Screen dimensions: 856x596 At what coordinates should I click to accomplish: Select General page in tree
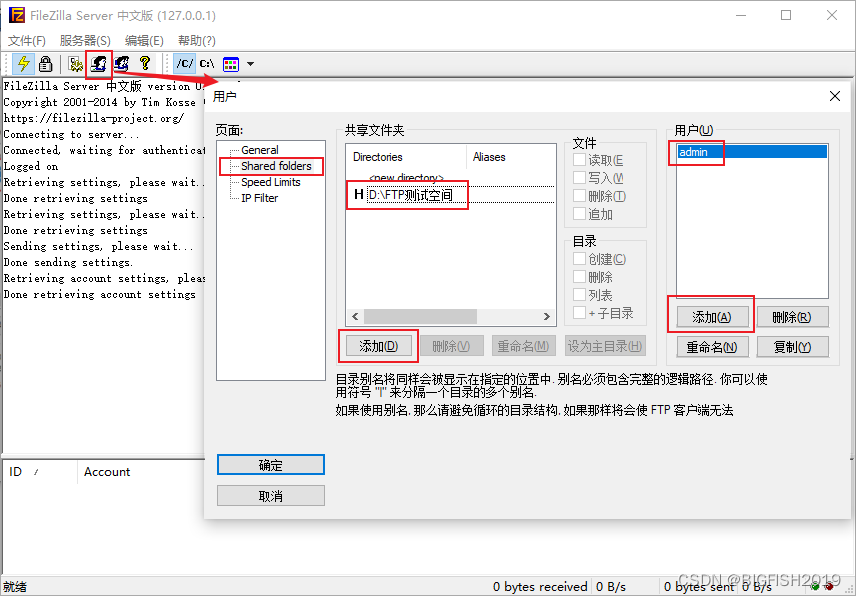pyautogui.click(x=259, y=150)
